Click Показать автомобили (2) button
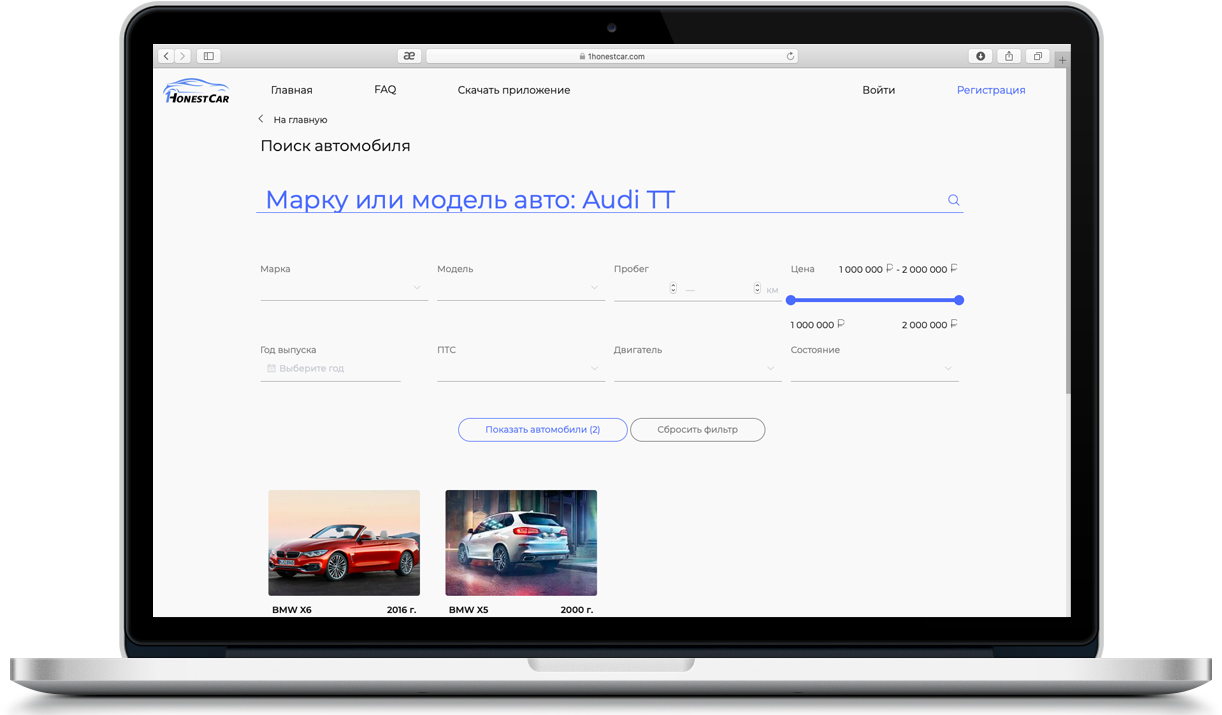The width and height of the screenshot is (1222, 715). [542, 430]
